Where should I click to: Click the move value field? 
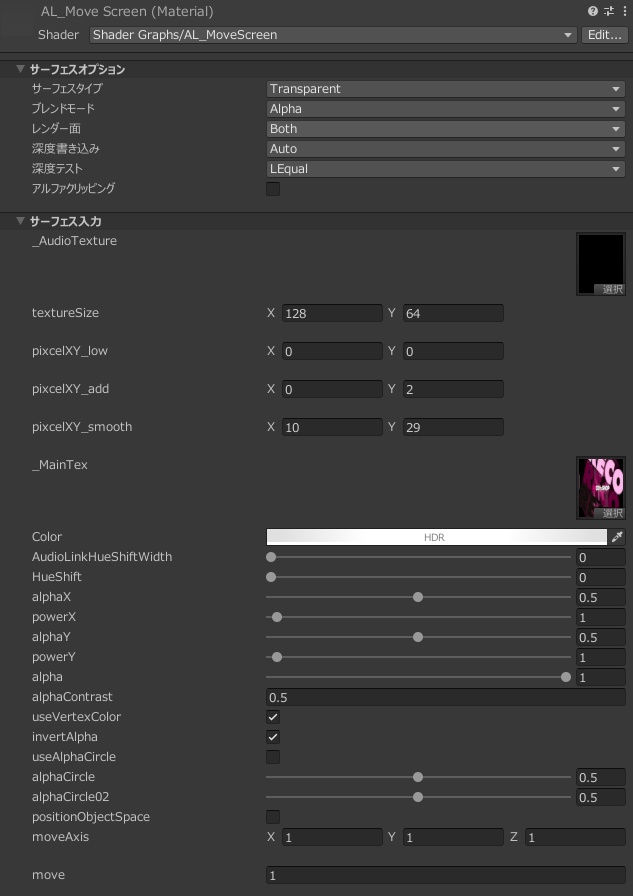coord(446,875)
